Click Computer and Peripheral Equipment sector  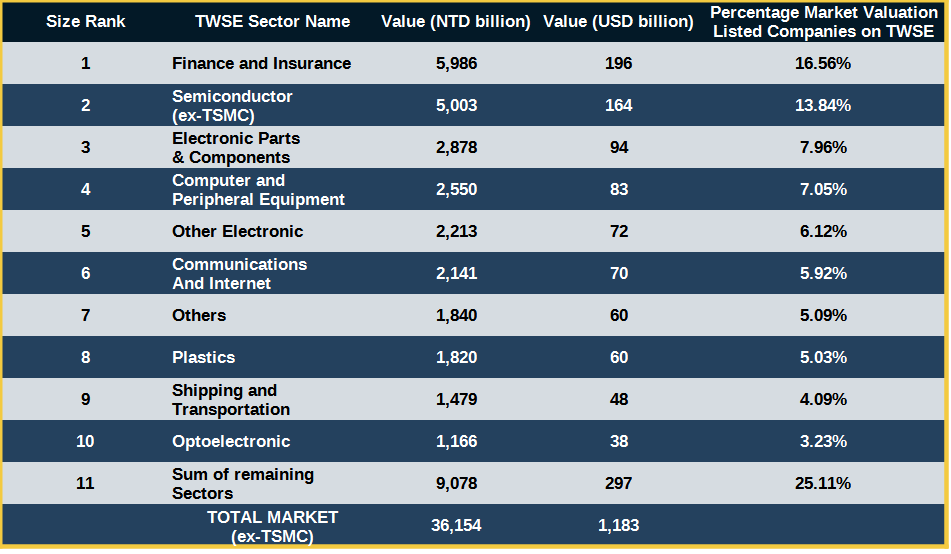(258, 189)
